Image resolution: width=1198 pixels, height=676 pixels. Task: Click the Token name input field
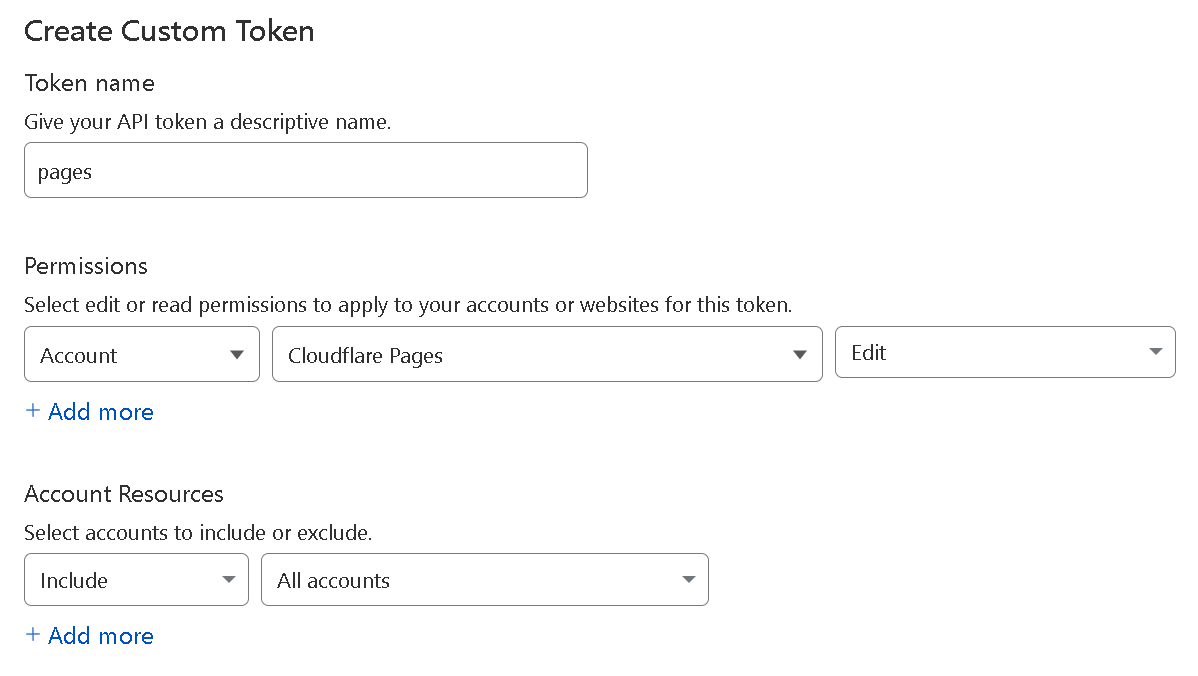[x=305, y=170]
